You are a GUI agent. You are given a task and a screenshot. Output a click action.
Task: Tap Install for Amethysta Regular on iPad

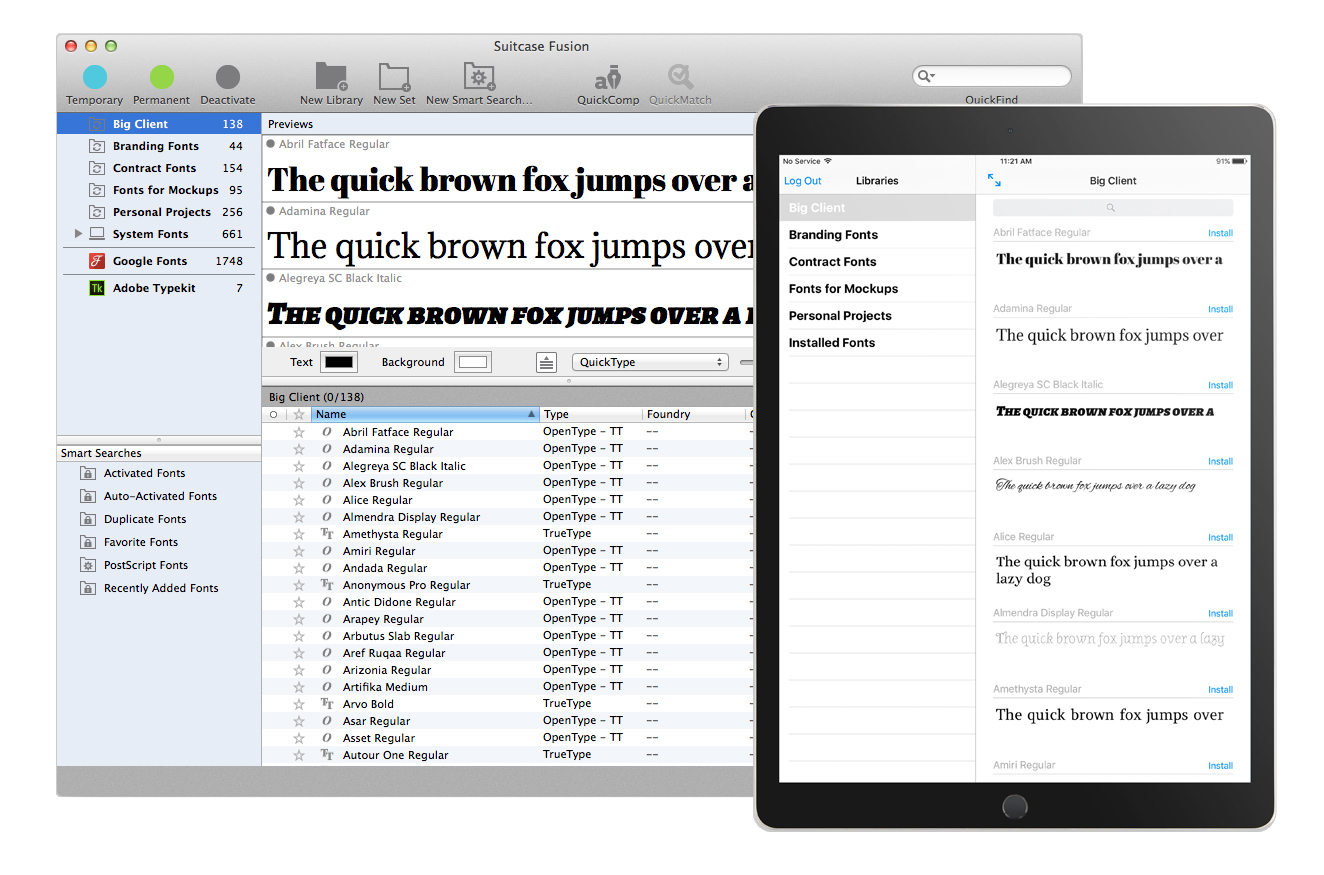[1220, 689]
